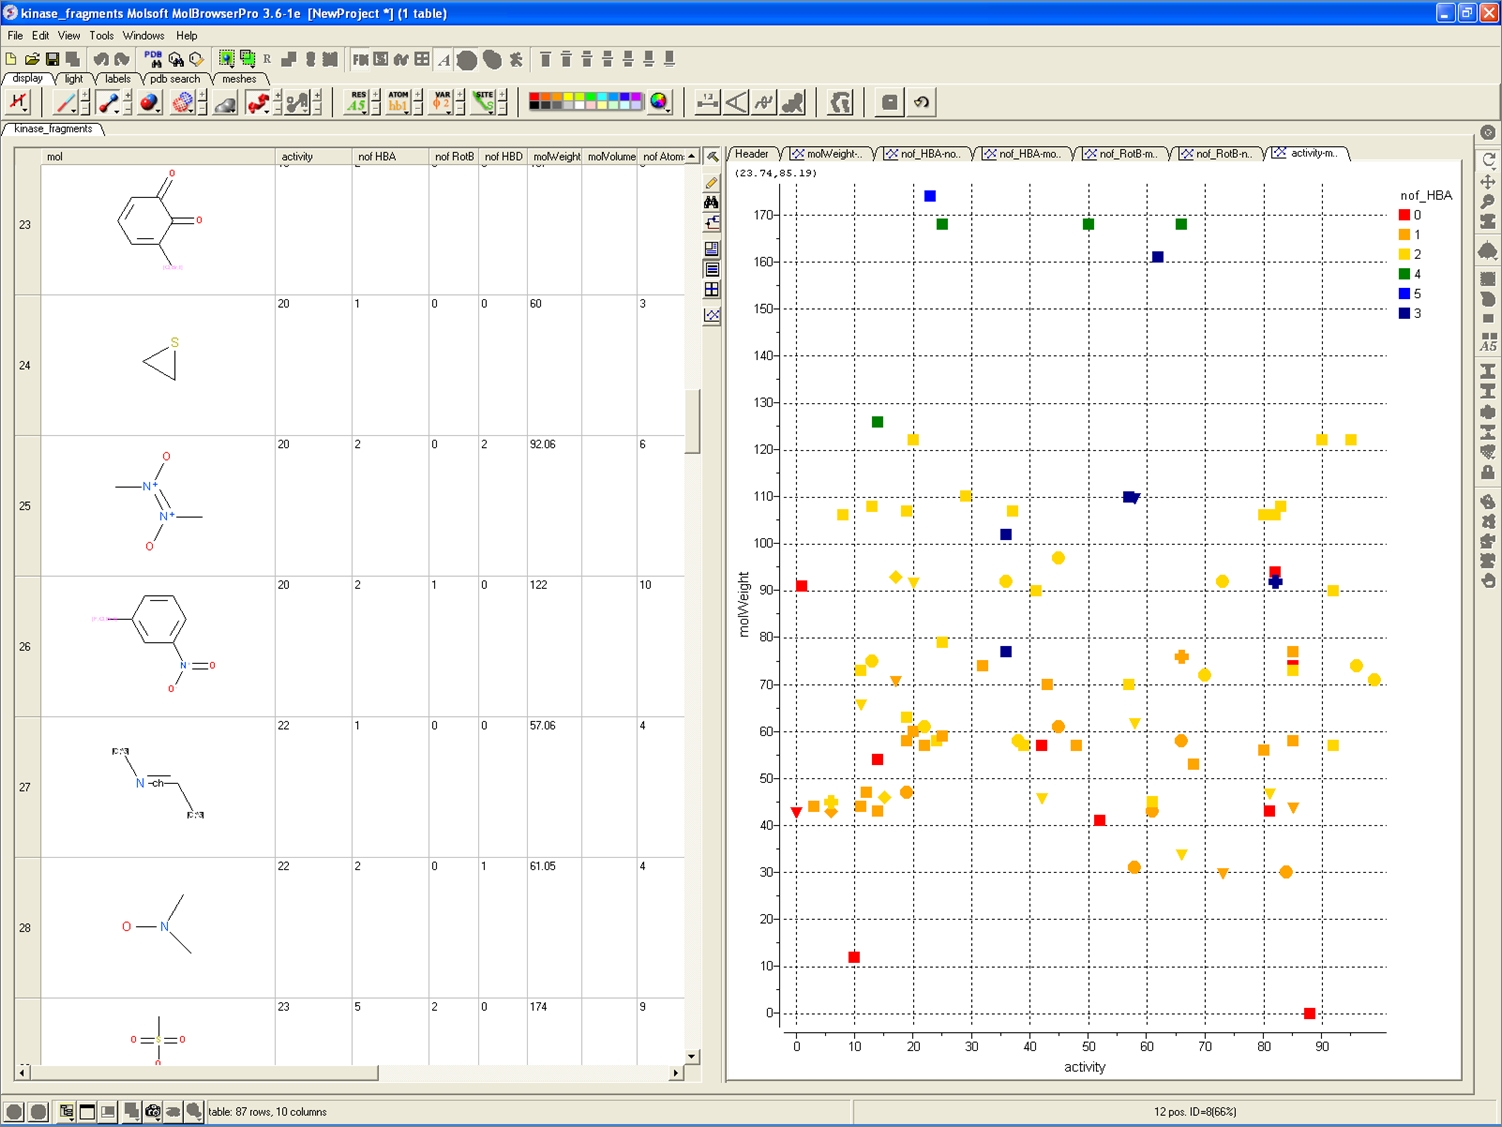Viewport: 1502px width, 1127px height.
Task: Click the save project floppy icon
Action: point(52,60)
